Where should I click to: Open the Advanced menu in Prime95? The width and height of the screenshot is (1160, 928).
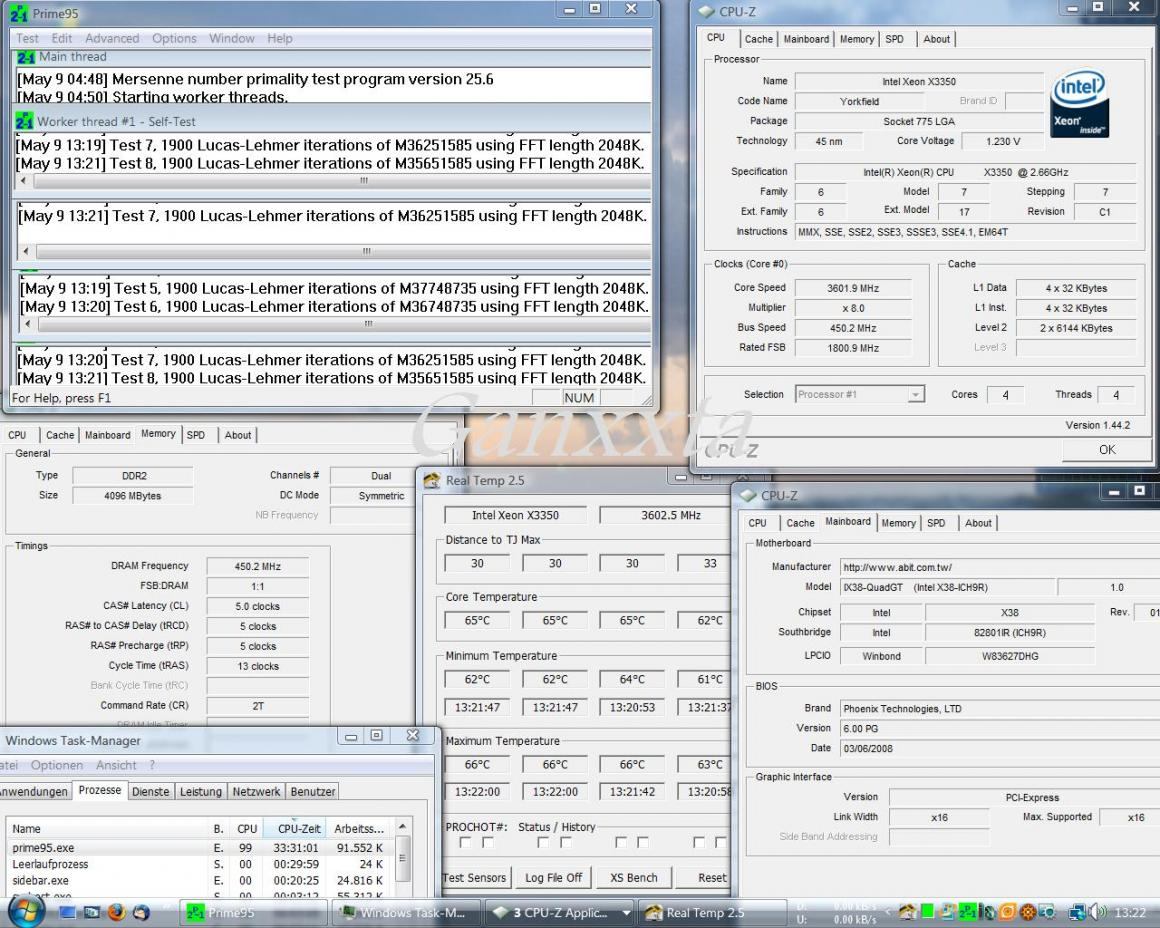coord(112,38)
